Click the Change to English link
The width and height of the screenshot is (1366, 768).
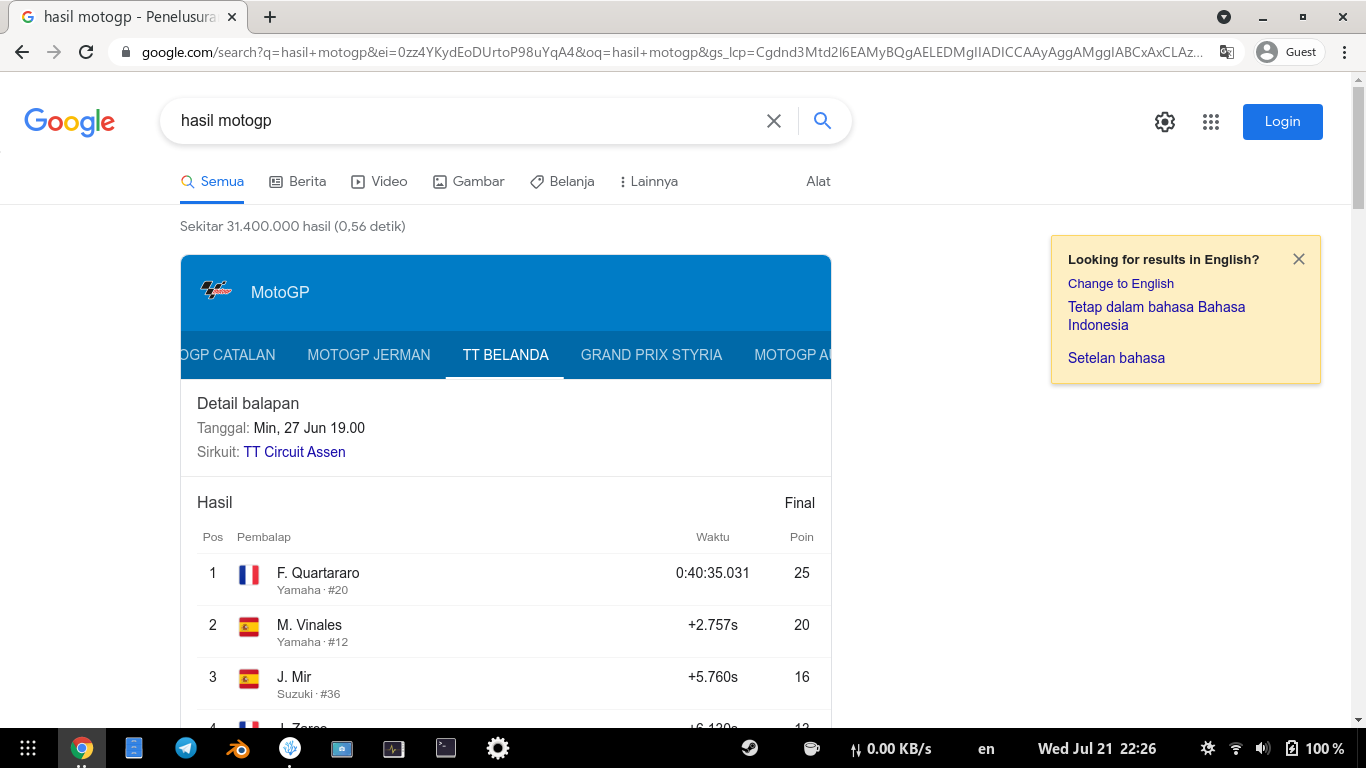(1120, 284)
